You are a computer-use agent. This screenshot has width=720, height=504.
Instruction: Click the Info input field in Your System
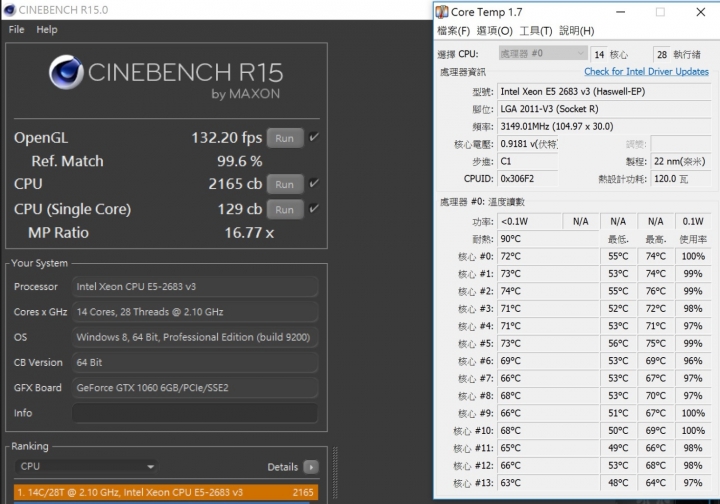click(195, 413)
